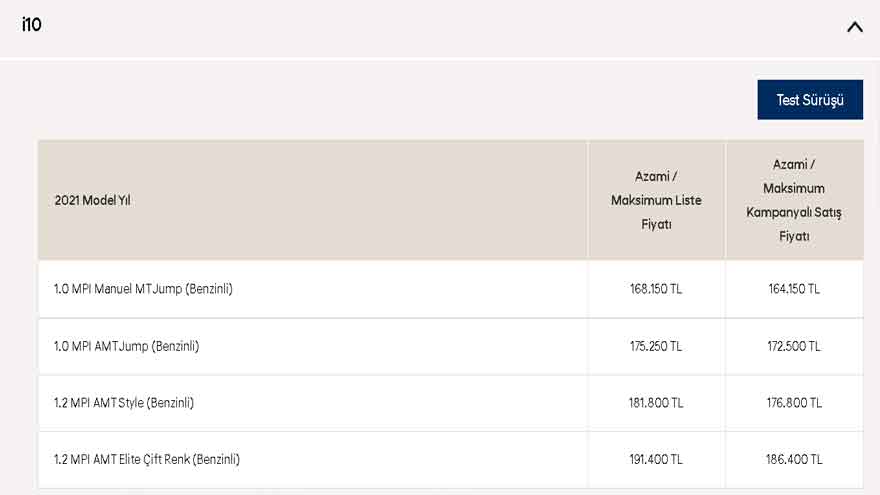This screenshot has height=495, width=880.
Task: Select 1.2 MPI AMT Style row
Action: 124,403
